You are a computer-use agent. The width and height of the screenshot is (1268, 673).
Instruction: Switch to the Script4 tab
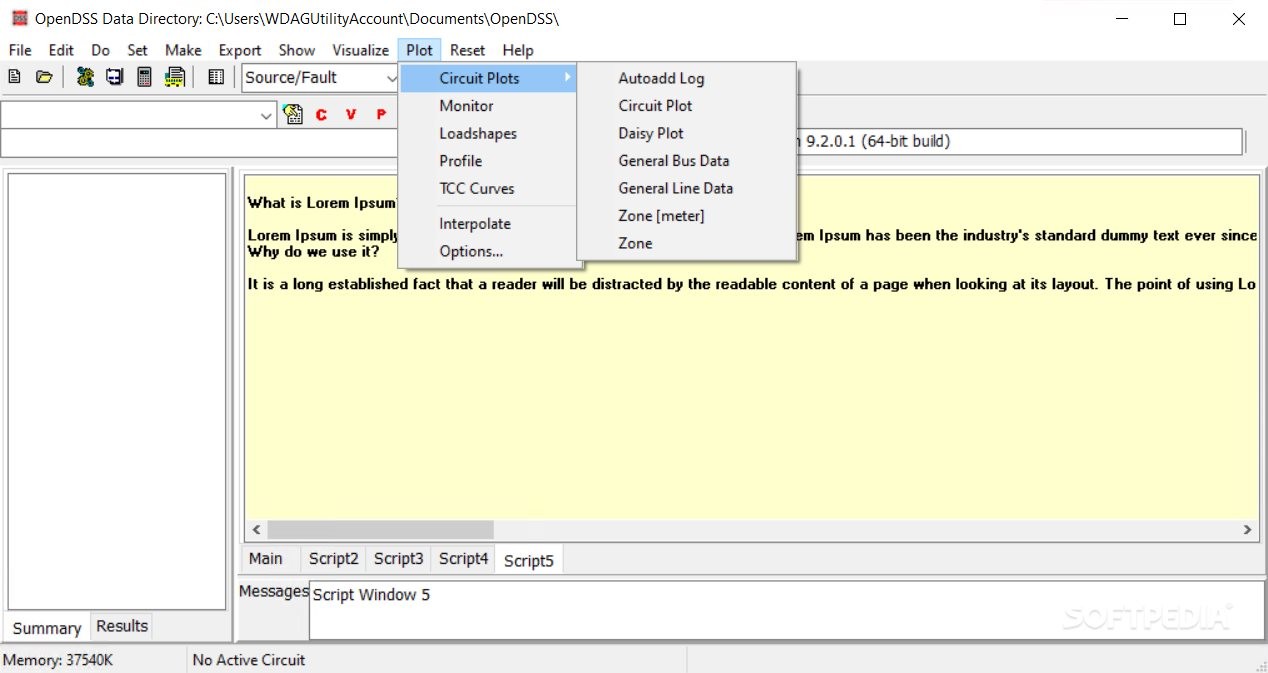pos(463,559)
